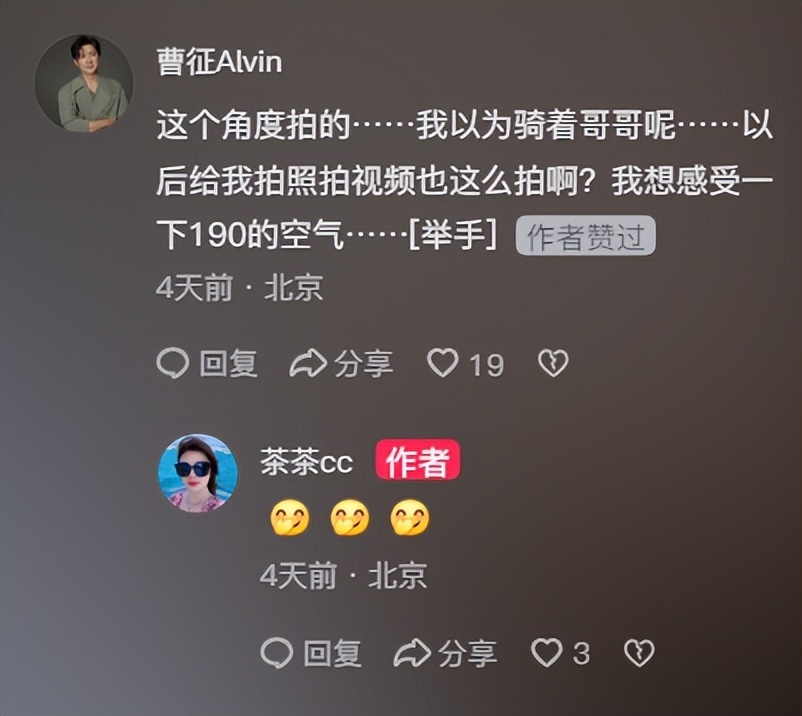Tap the comment text mentioning 190的空气

pos(464,181)
